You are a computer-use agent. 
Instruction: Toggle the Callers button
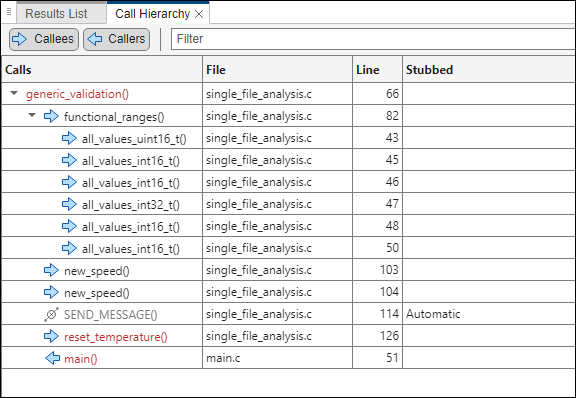point(116,39)
